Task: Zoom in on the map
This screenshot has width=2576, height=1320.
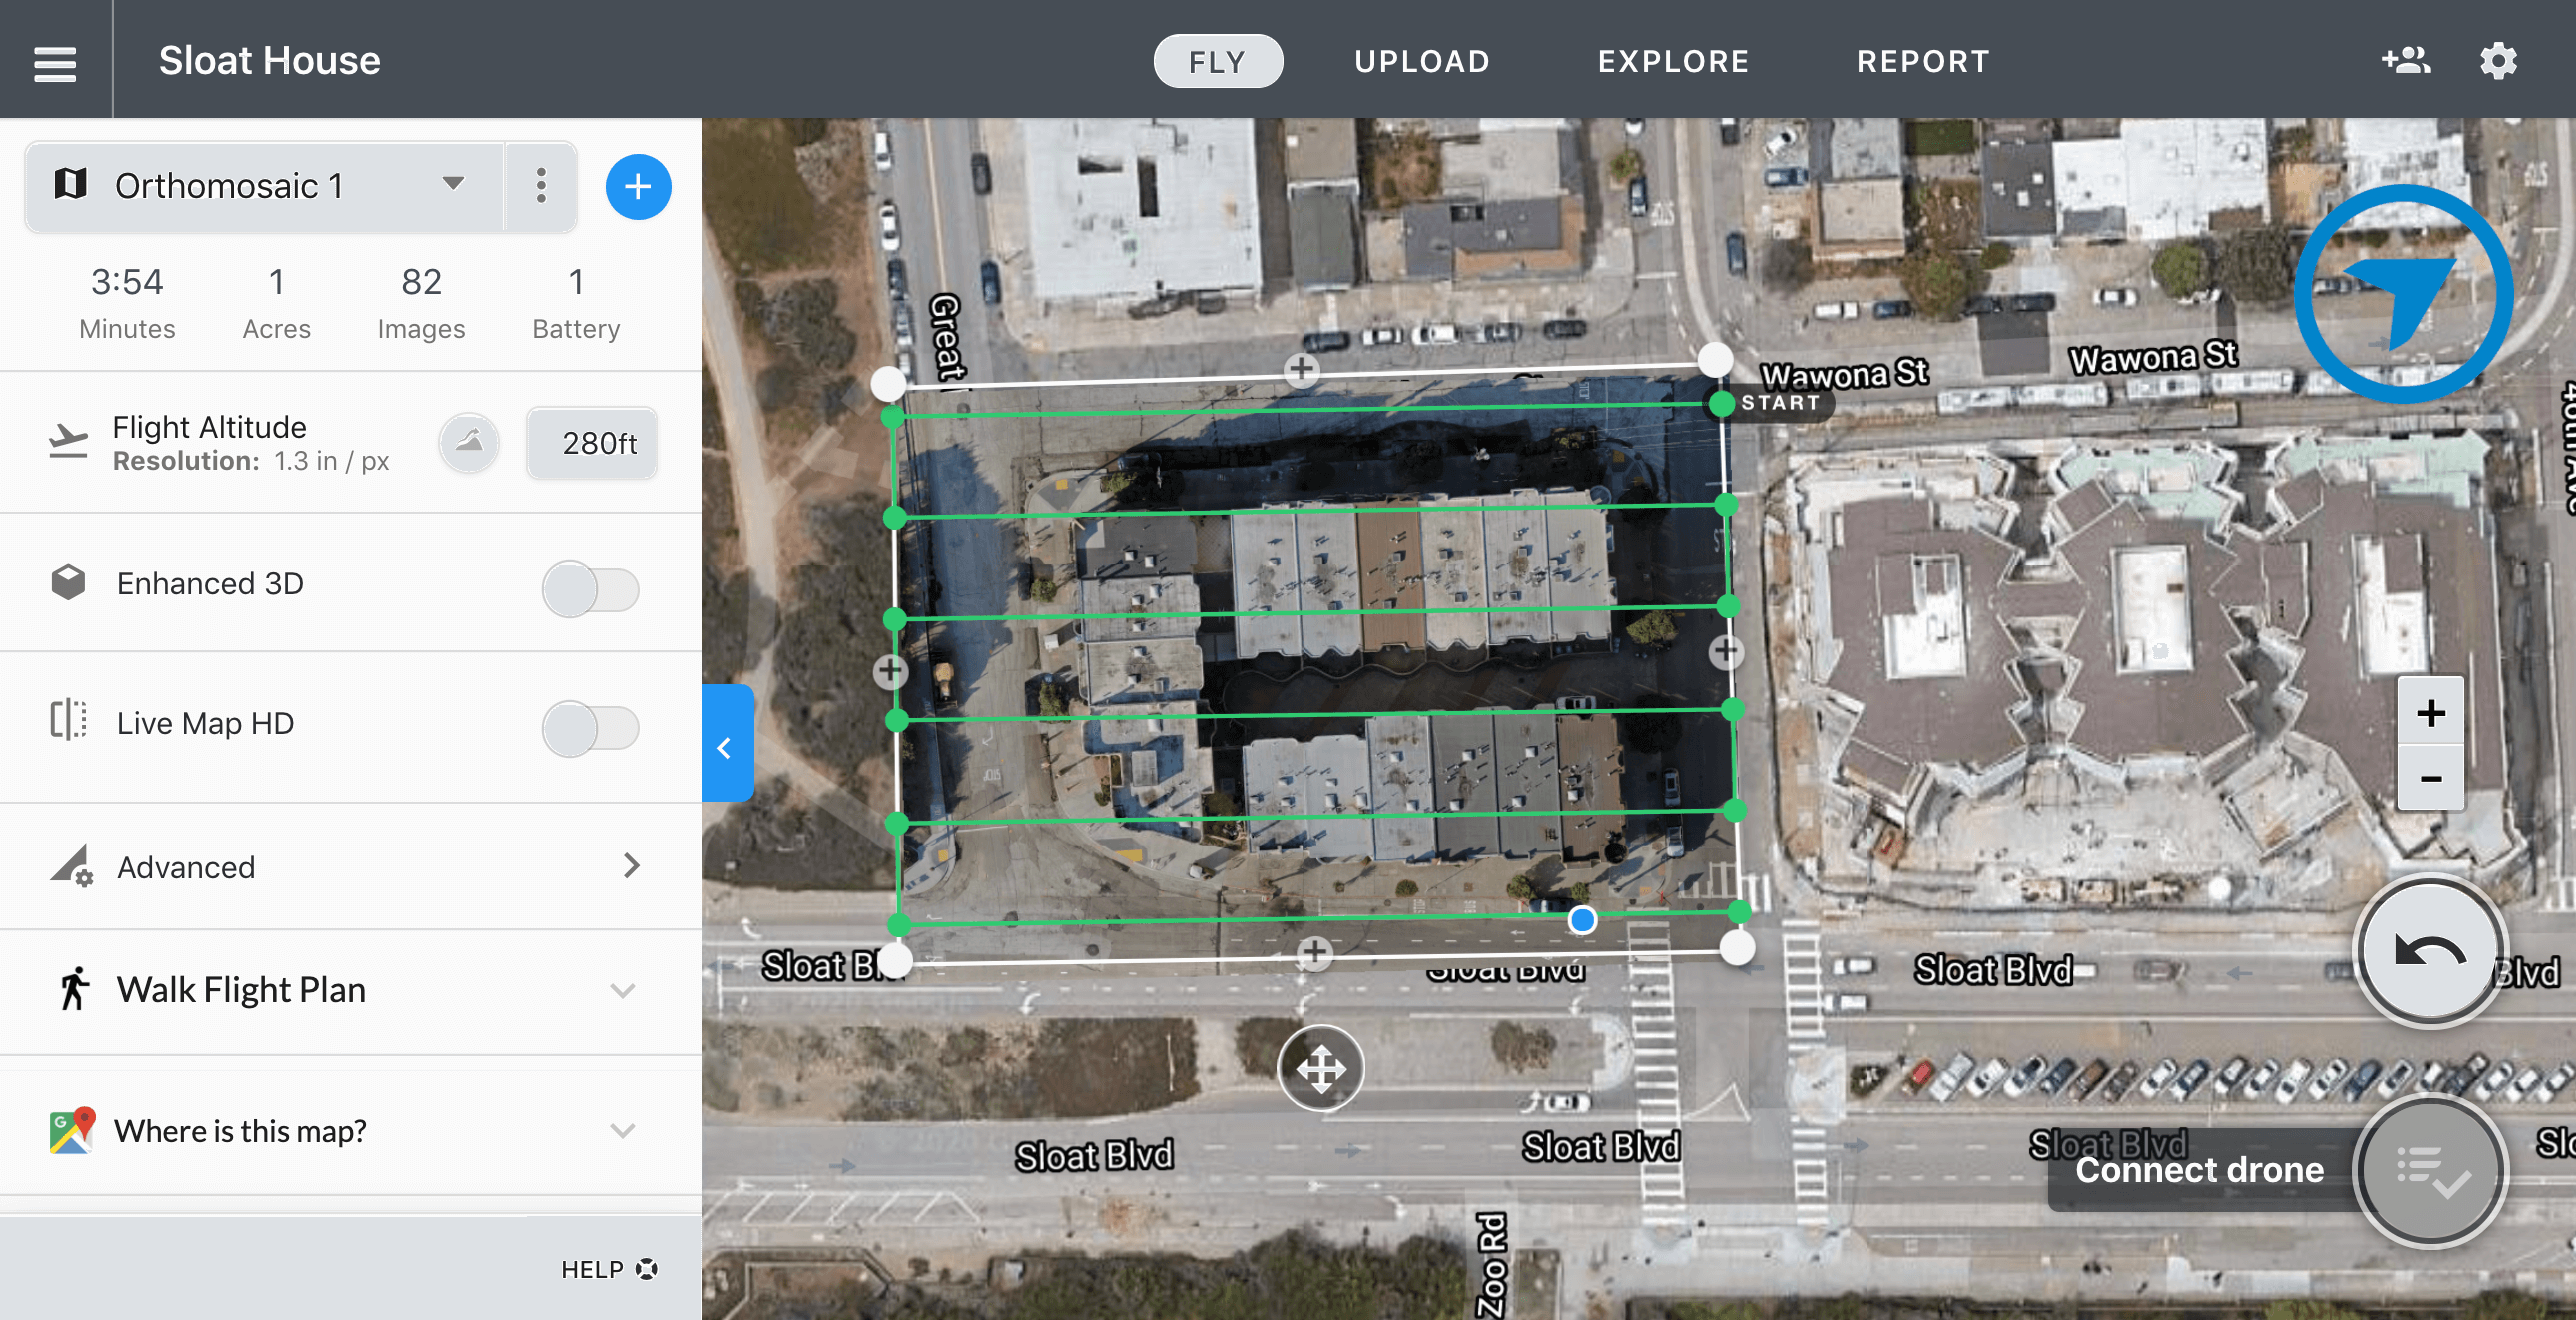Action: (2430, 712)
